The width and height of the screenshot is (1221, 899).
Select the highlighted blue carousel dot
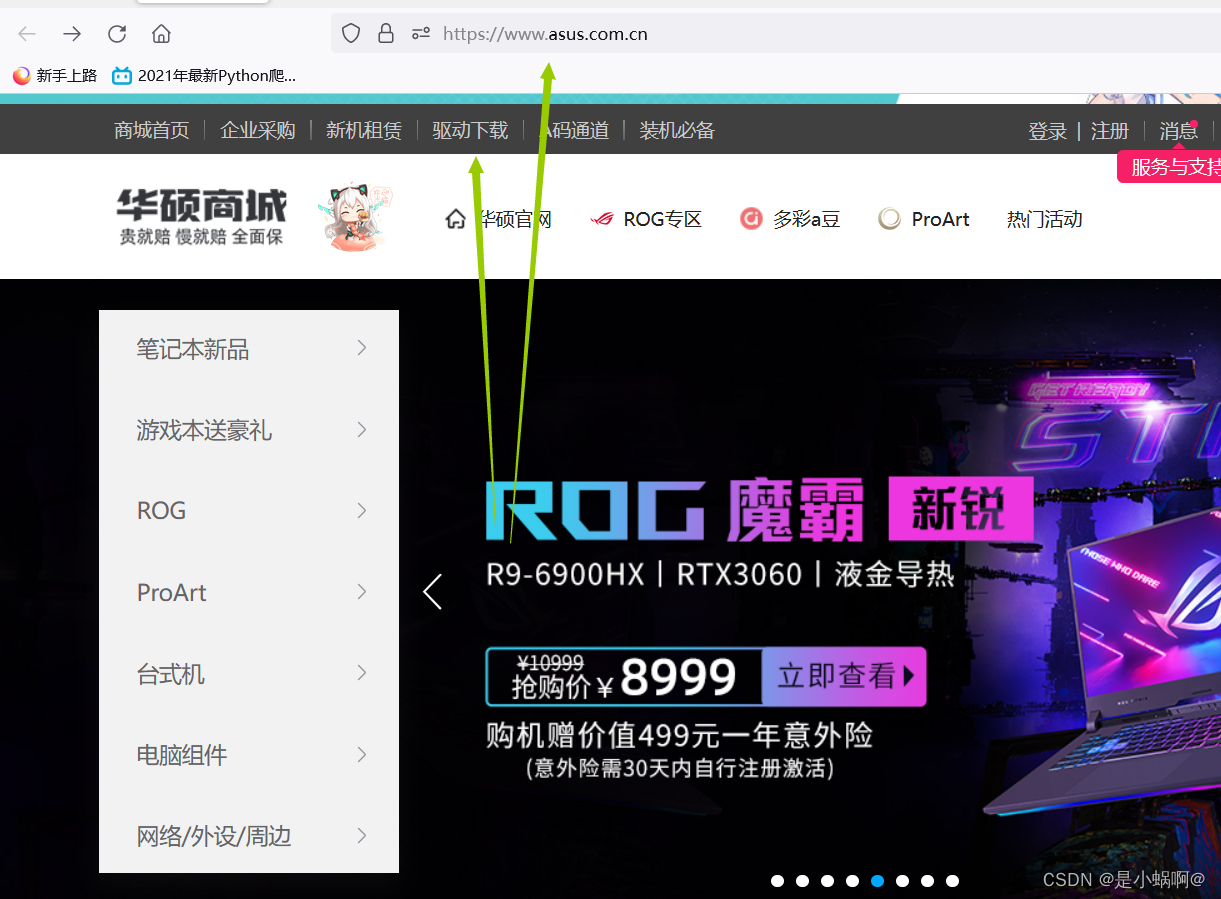[x=877, y=881]
